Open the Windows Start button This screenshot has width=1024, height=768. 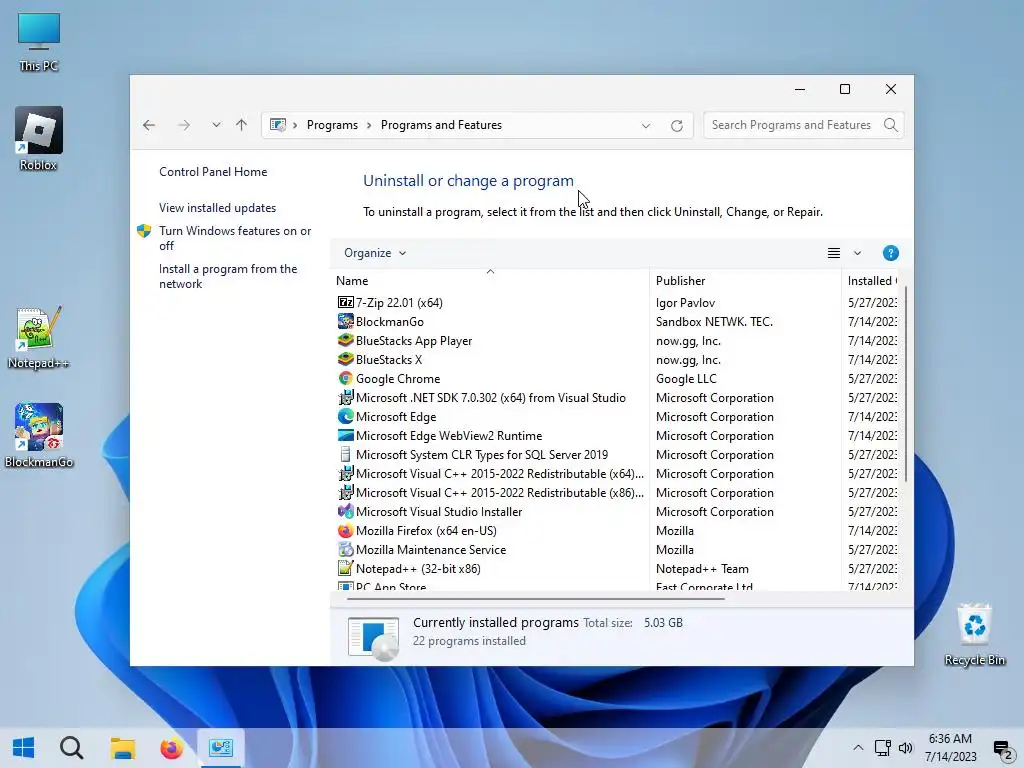(x=24, y=748)
